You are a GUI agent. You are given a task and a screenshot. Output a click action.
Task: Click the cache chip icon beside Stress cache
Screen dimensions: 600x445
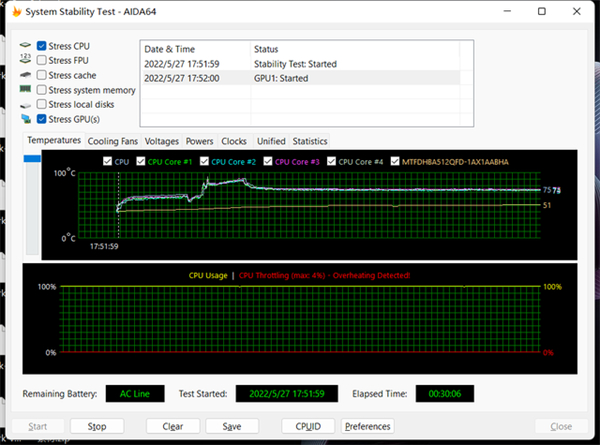tap(25, 75)
